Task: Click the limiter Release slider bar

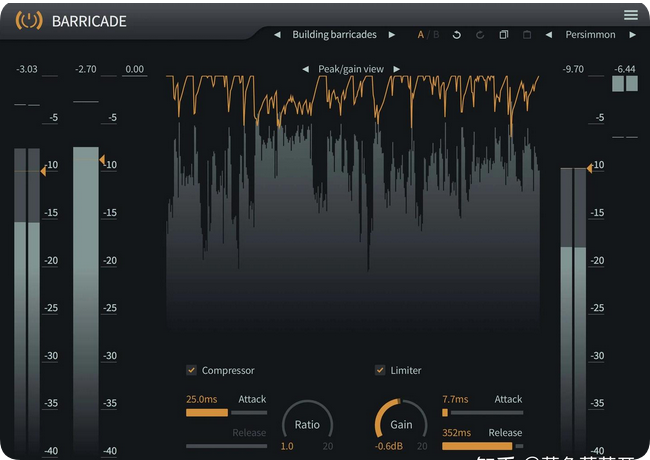Action: (x=483, y=446)
